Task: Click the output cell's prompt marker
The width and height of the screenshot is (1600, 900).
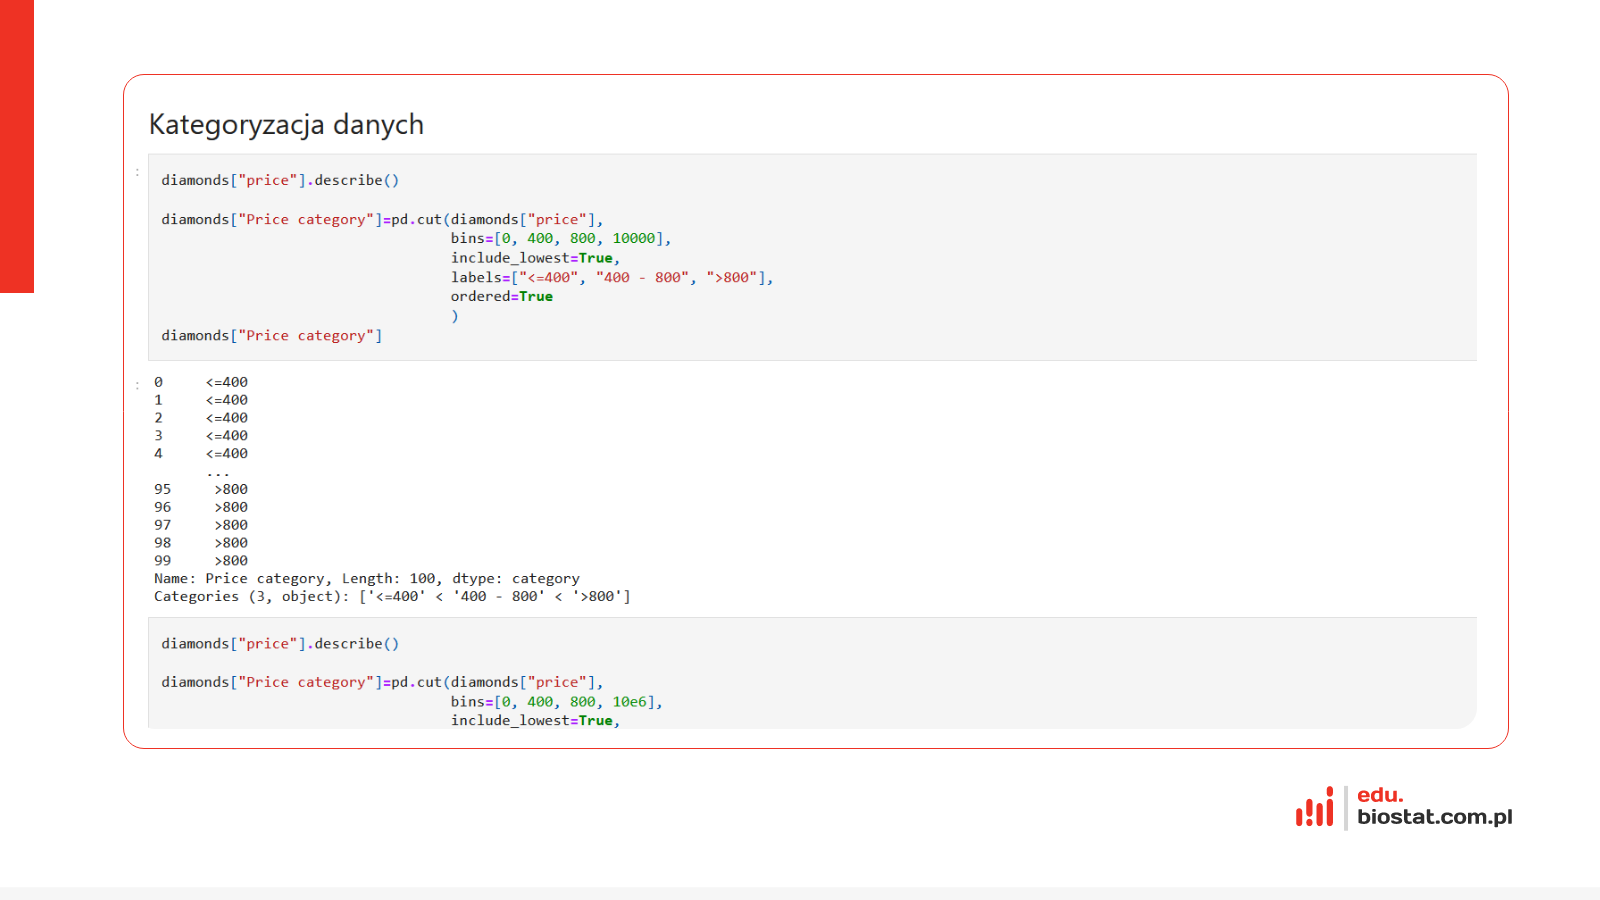Action: click(138, 385)
